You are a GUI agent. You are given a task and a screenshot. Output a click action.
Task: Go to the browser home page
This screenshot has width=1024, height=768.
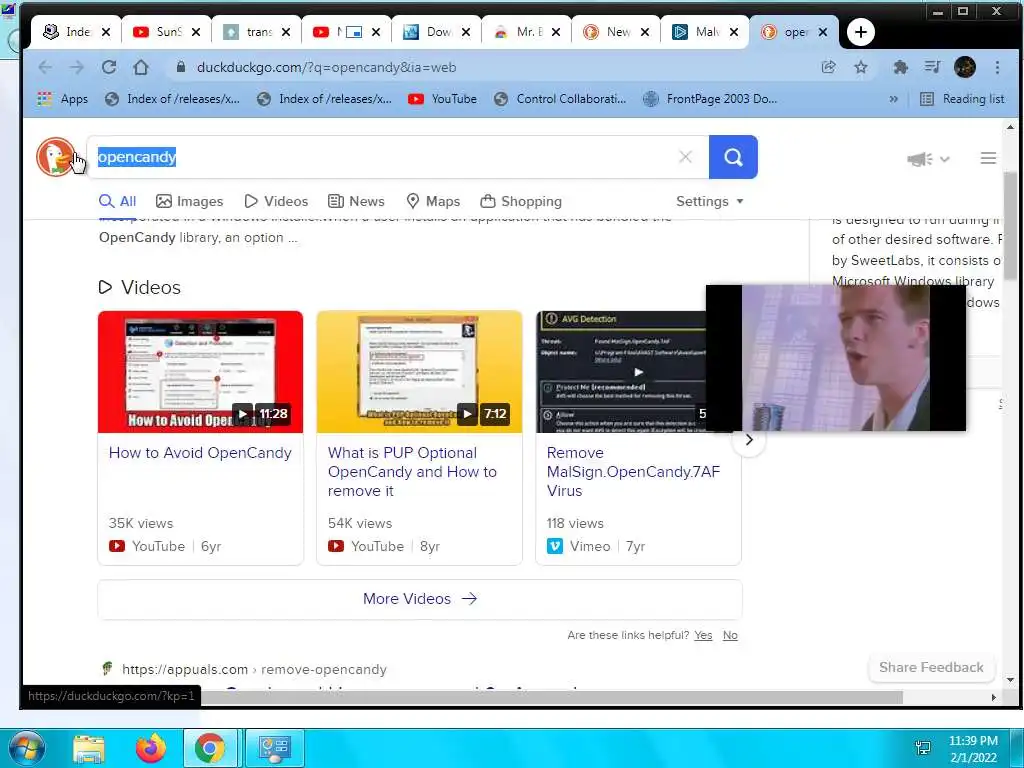tap(140, 67)
